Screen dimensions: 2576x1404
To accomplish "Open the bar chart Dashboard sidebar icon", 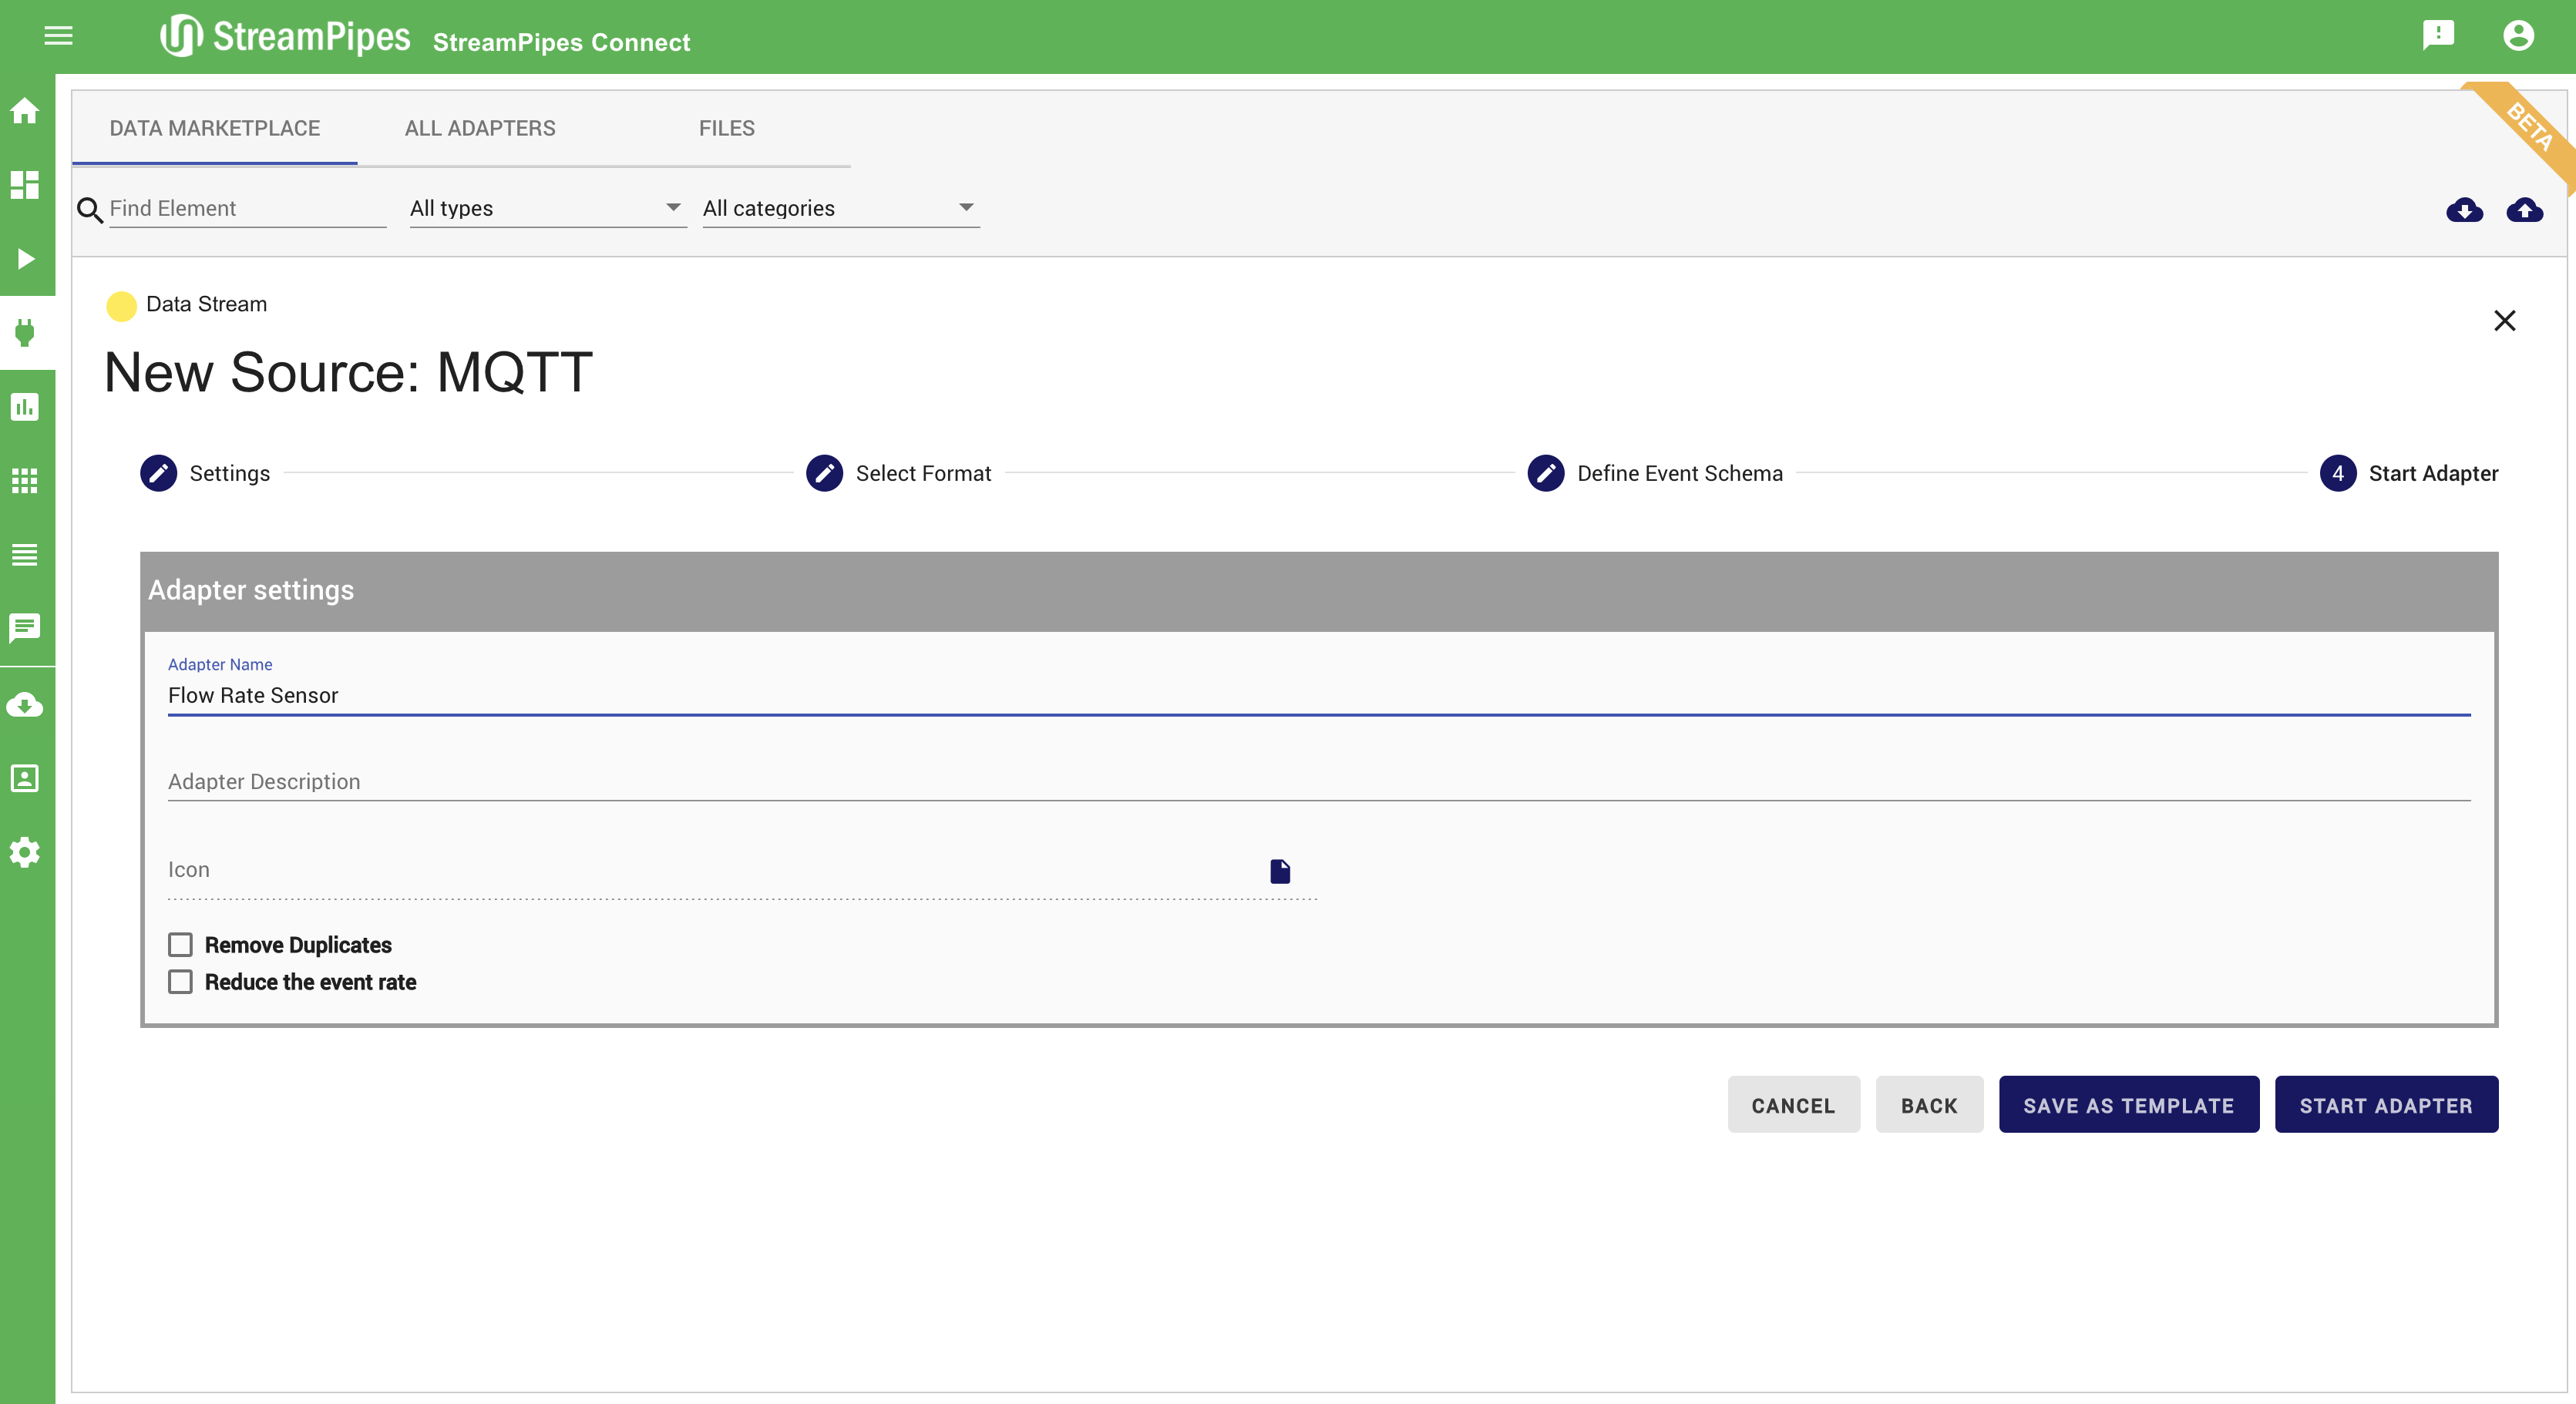I will click(x=25, y=407).
